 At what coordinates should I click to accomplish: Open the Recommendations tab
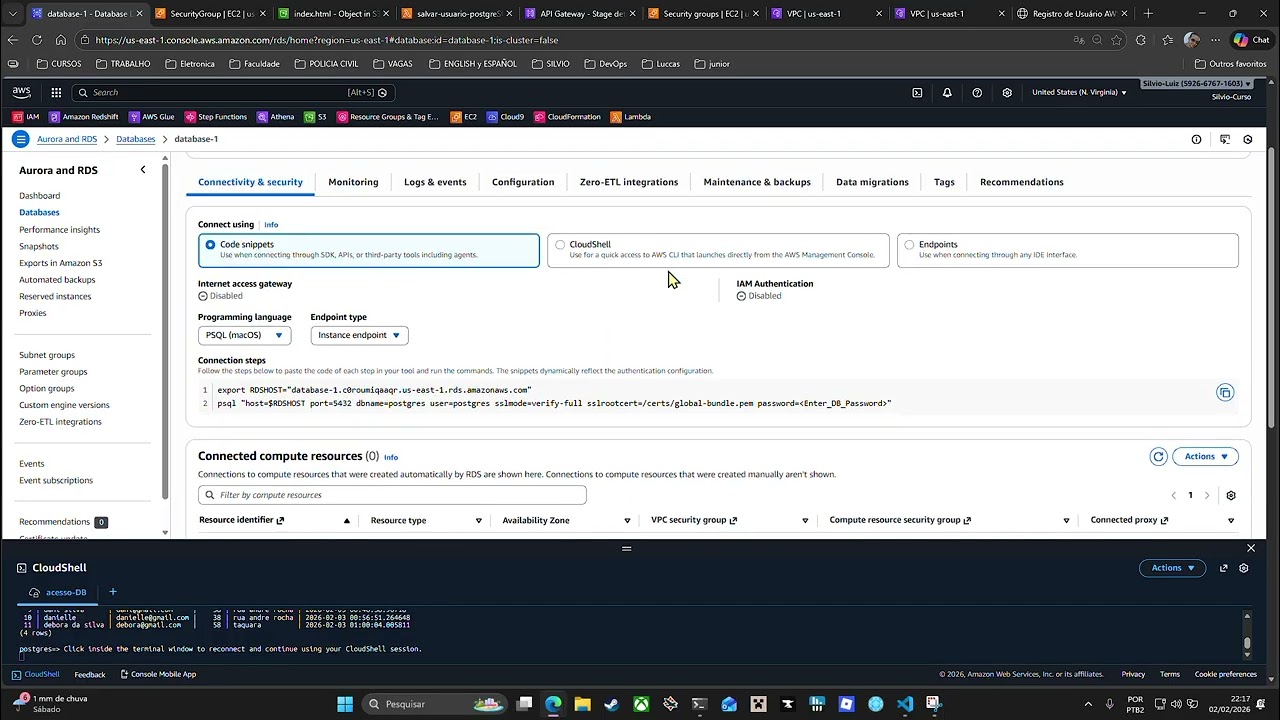tap(1022, 182)
